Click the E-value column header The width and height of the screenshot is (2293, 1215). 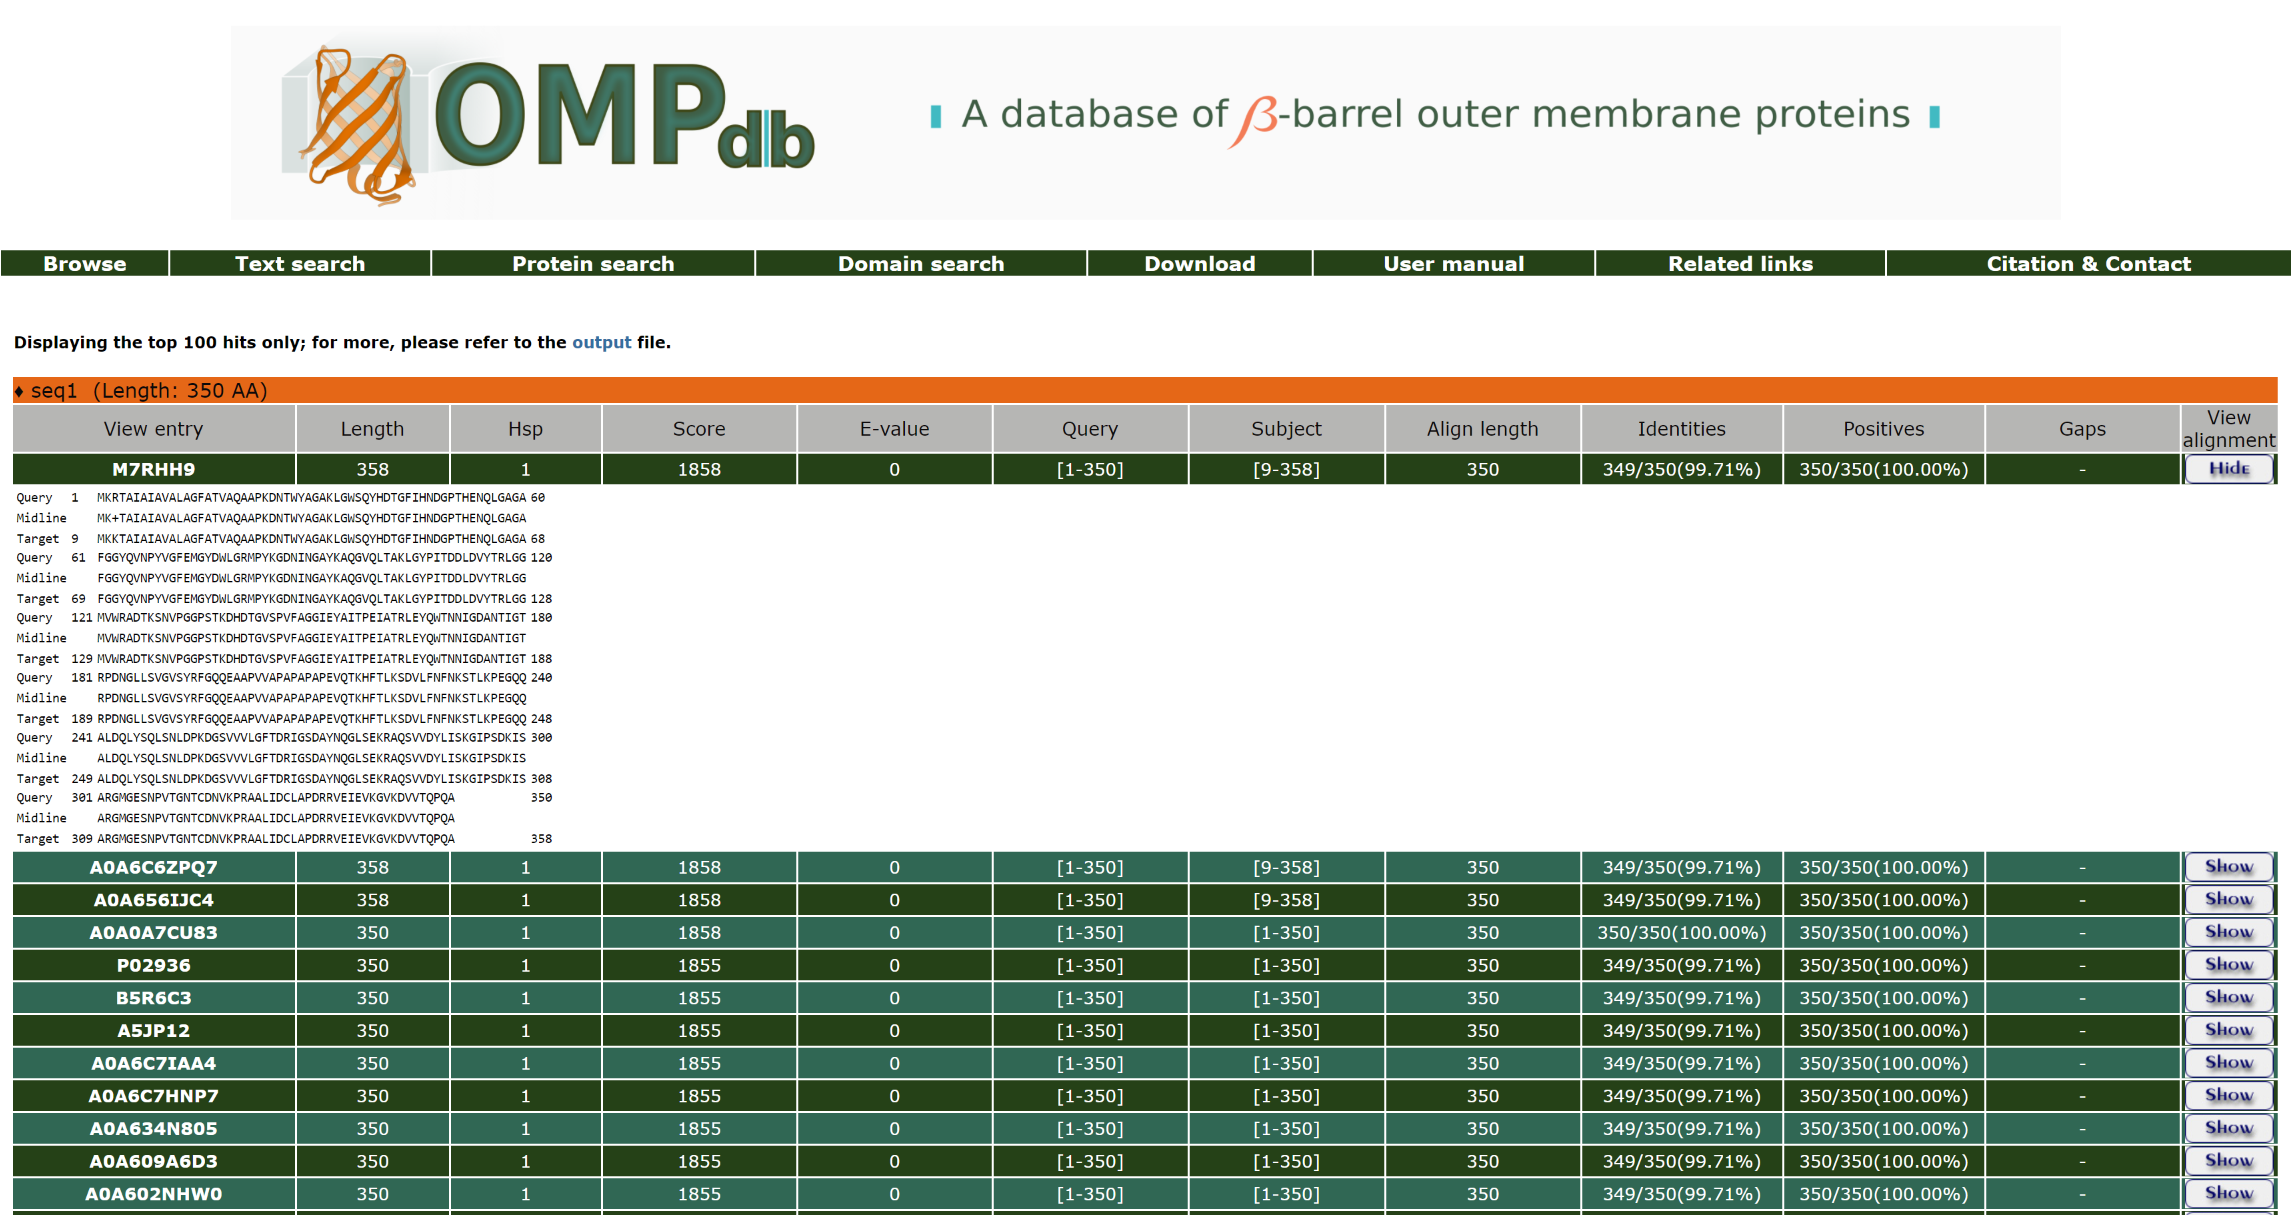click(x=894, y=429)
